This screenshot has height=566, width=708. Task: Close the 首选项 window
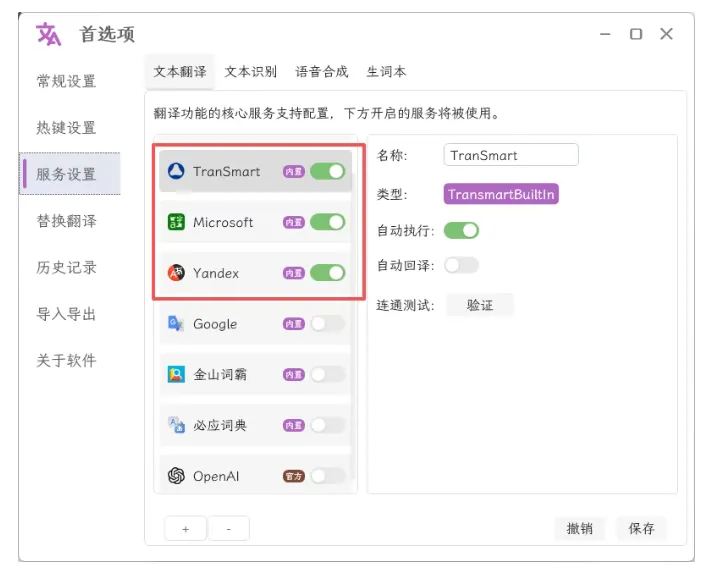tap(666, 34)
